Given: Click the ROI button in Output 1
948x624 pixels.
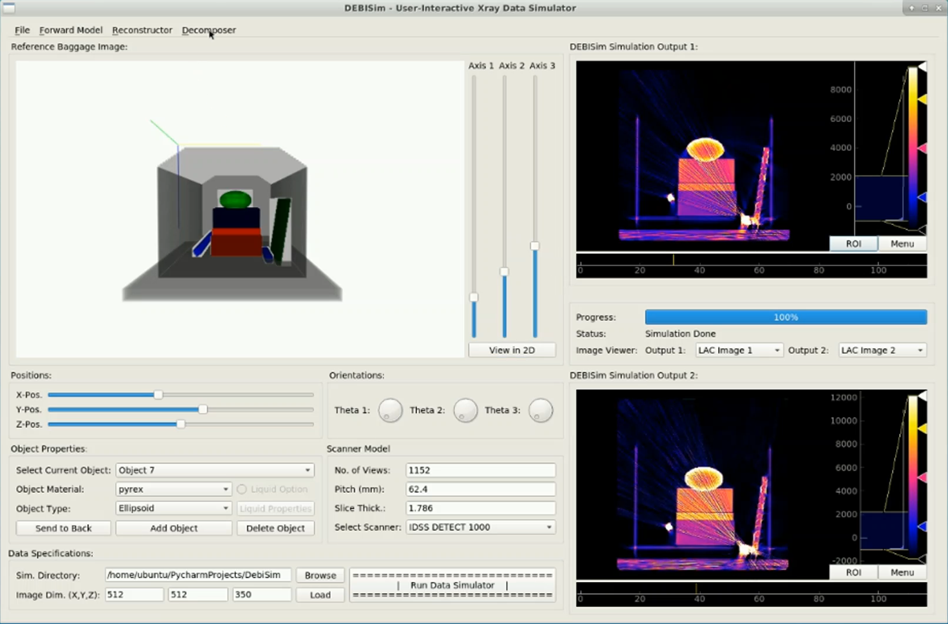Looking at the screenshot, I should coord(853,243).
